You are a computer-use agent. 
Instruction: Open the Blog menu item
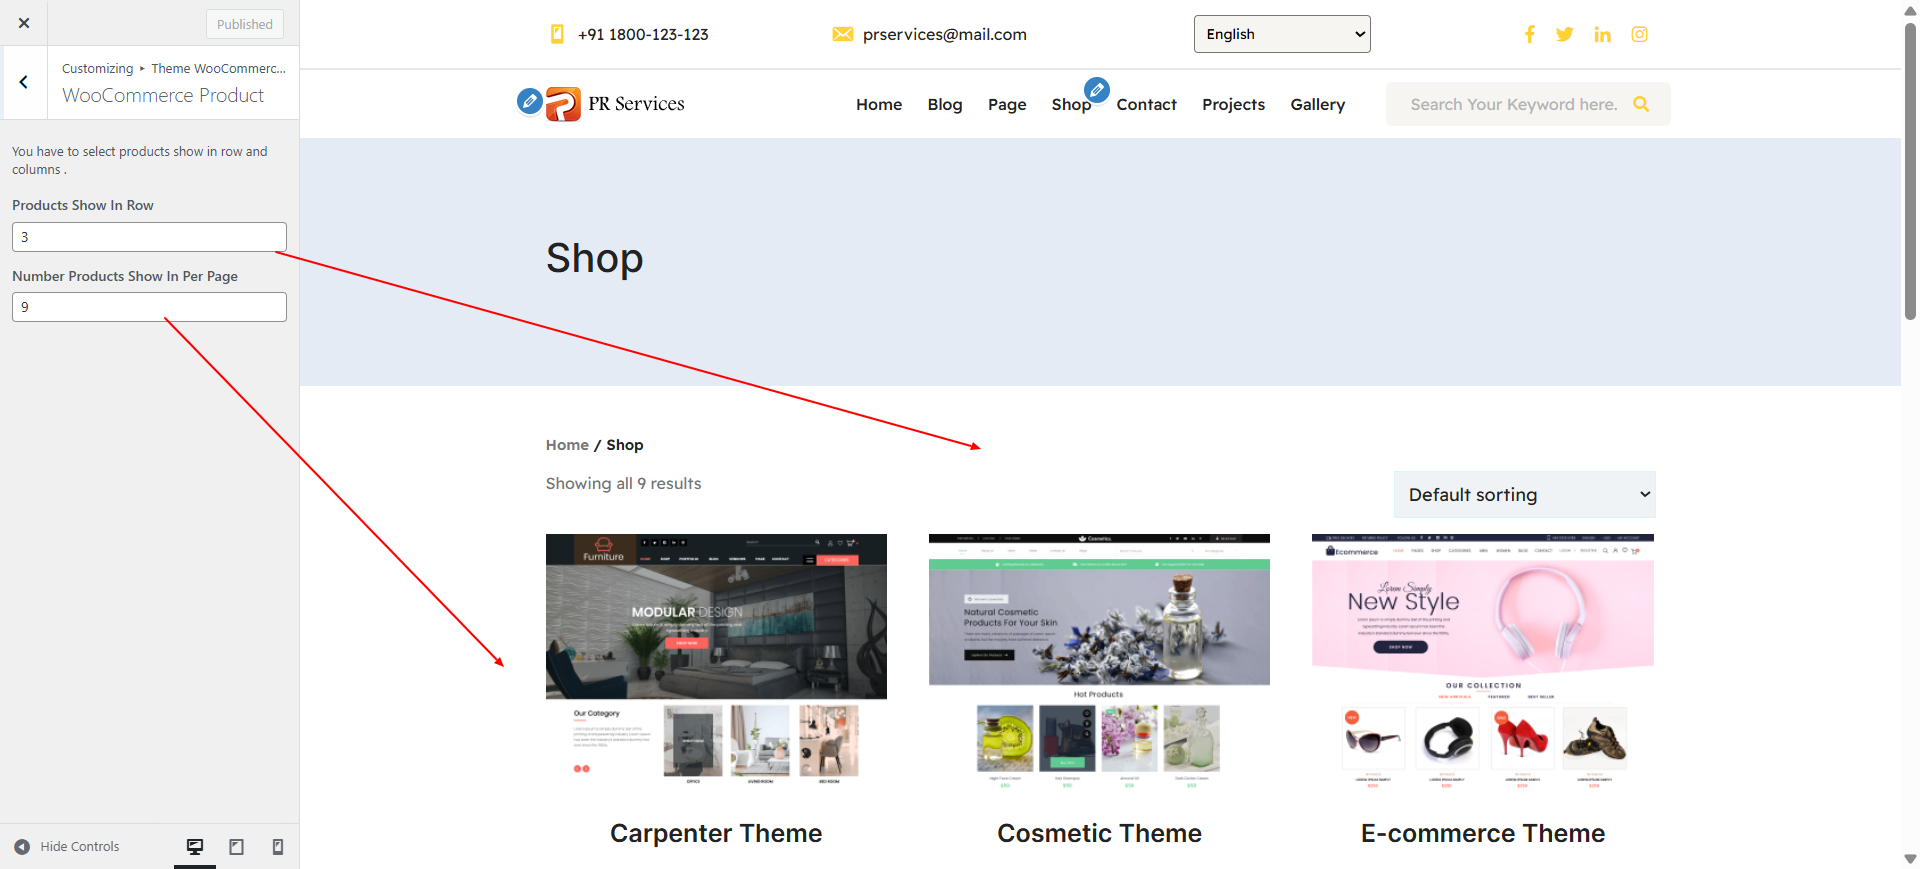click(x=945, y=104)
